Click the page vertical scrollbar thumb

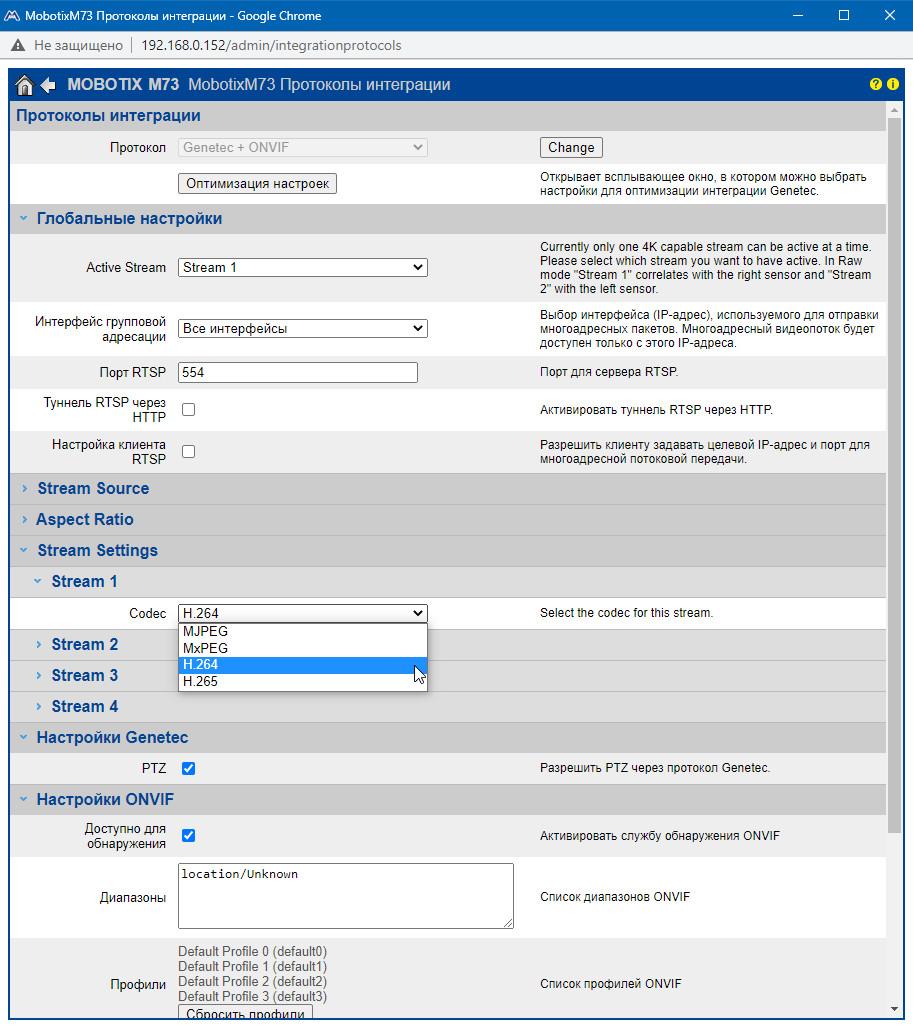(894, 475)
